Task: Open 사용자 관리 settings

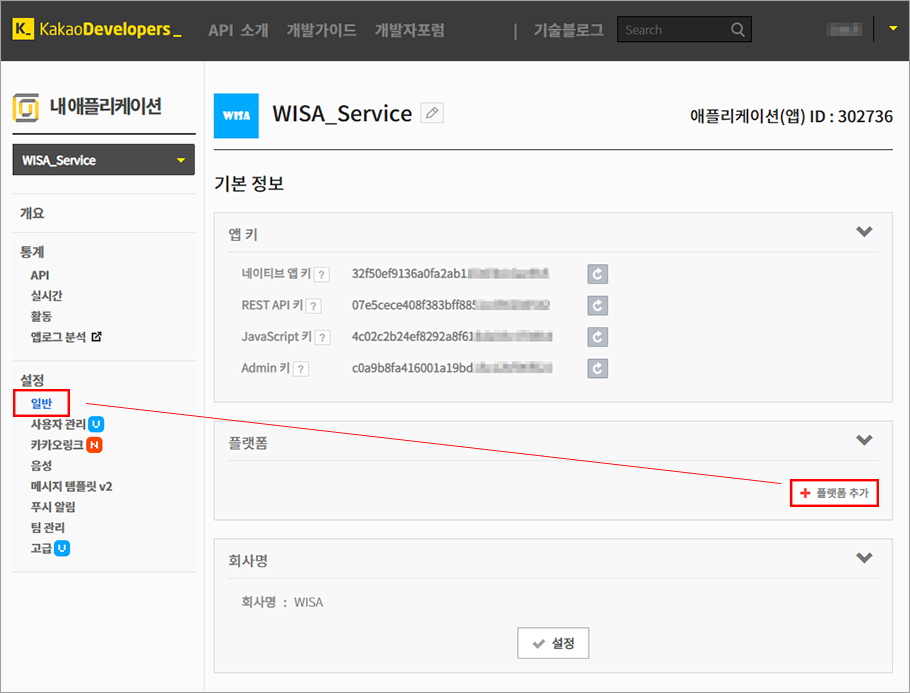Action: click(x=58, y=424)
